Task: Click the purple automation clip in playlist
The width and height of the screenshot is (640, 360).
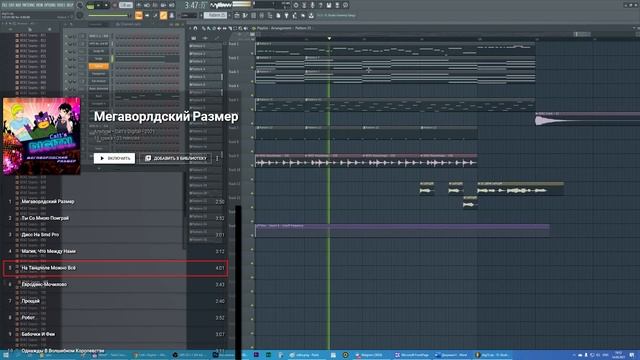Action: (x=402, y=230)
